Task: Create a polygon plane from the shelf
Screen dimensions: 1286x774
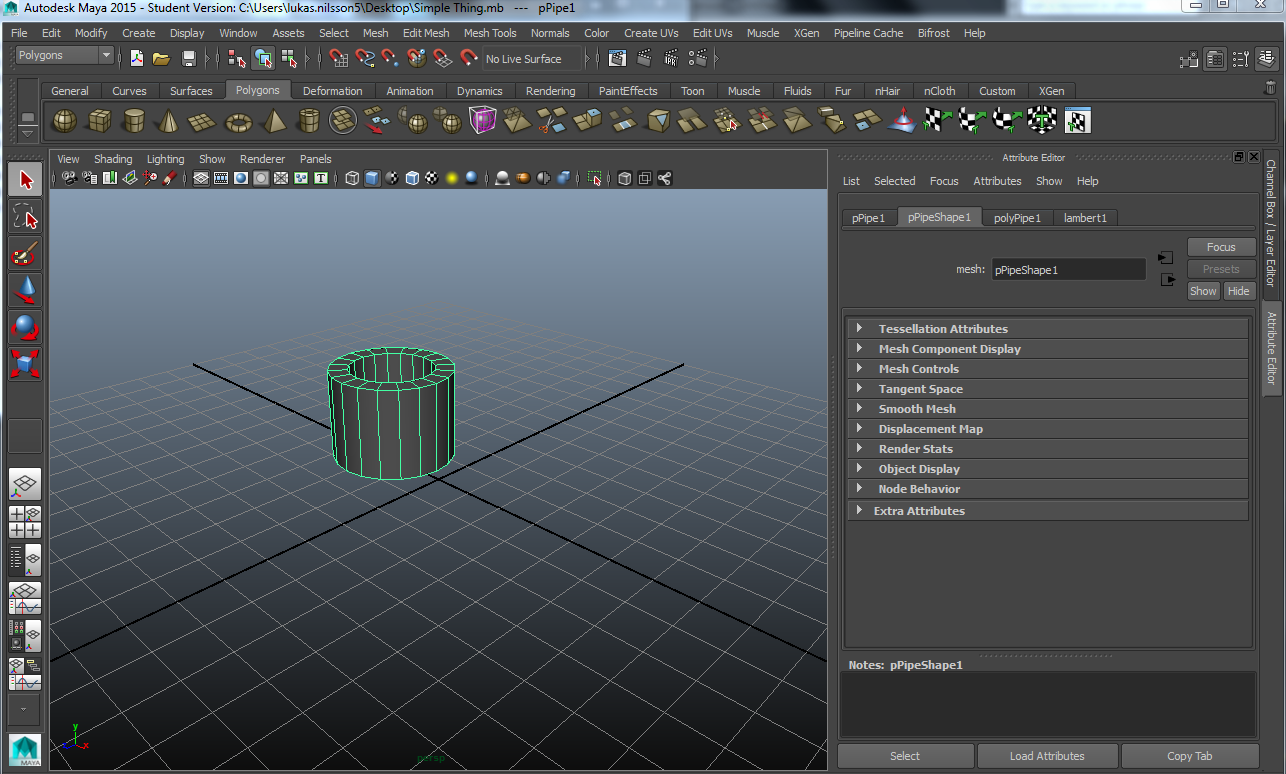Action: click(202, 121)
